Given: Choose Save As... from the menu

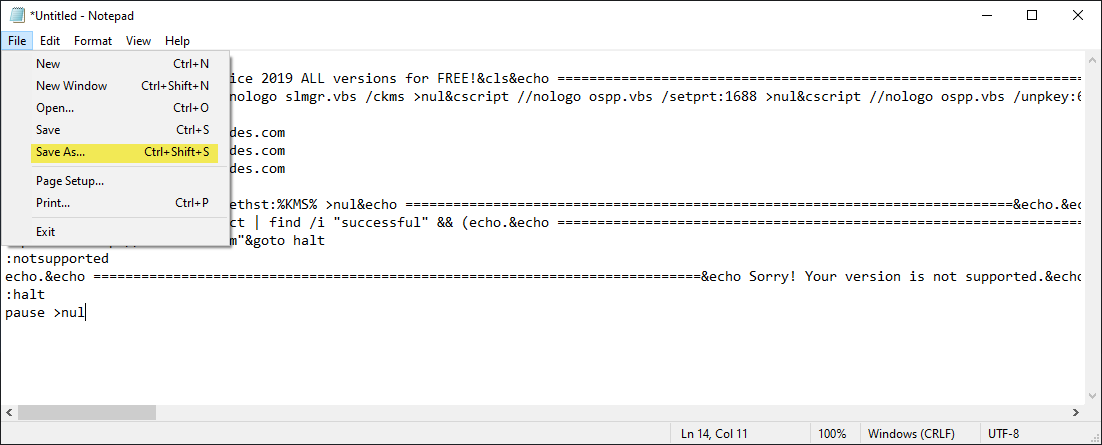Looking at the screenshot, I should [61, 153].
